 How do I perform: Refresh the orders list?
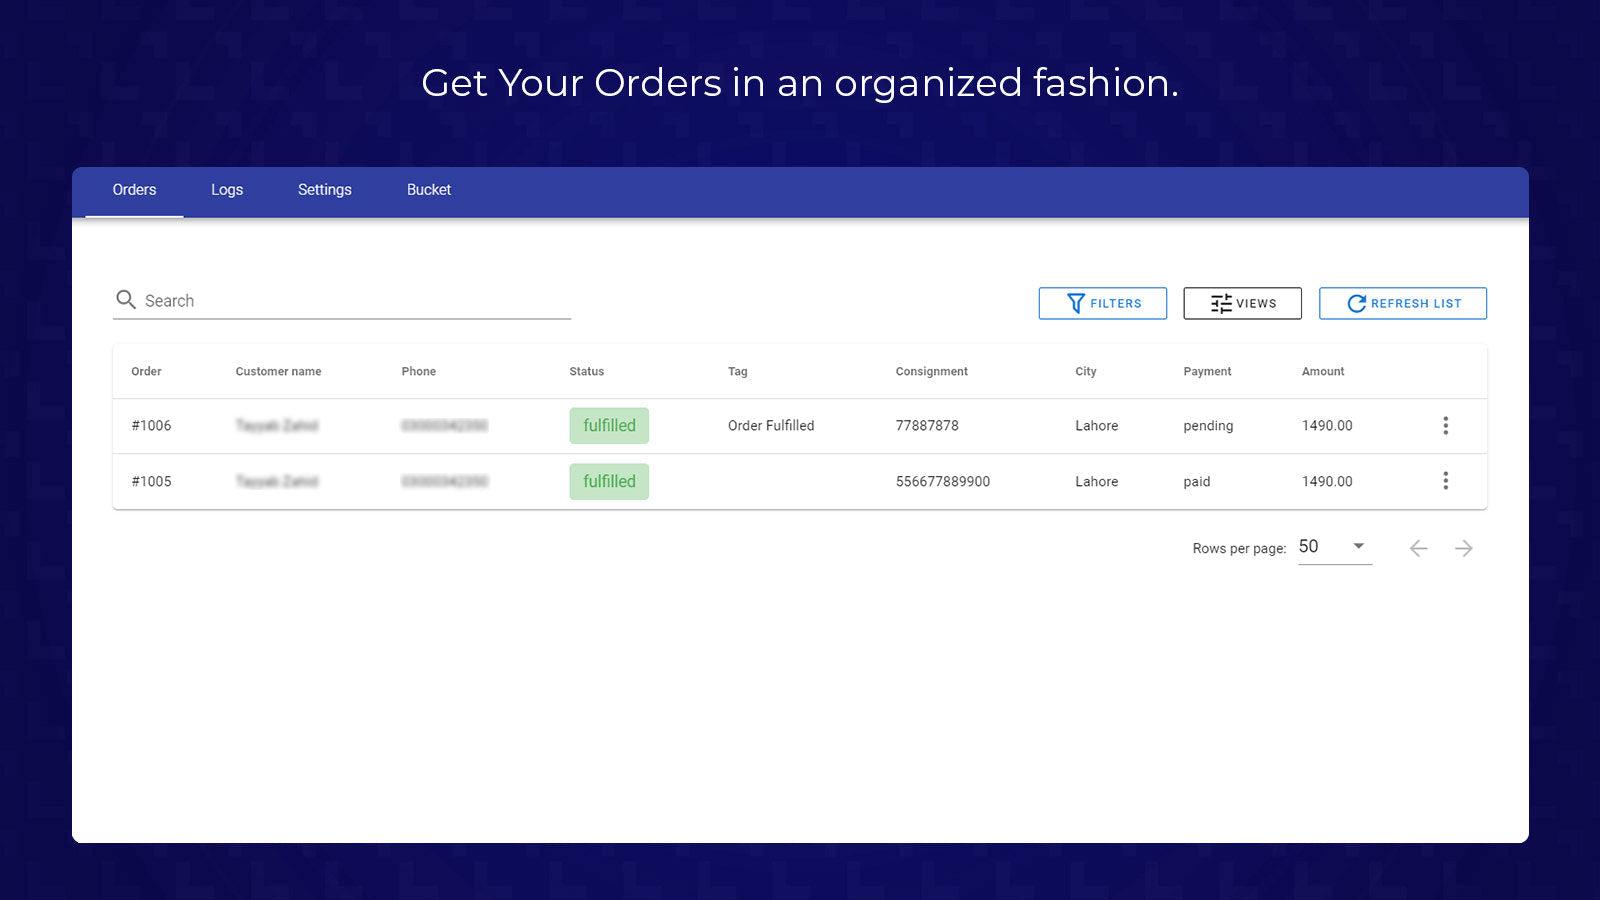1402,303
